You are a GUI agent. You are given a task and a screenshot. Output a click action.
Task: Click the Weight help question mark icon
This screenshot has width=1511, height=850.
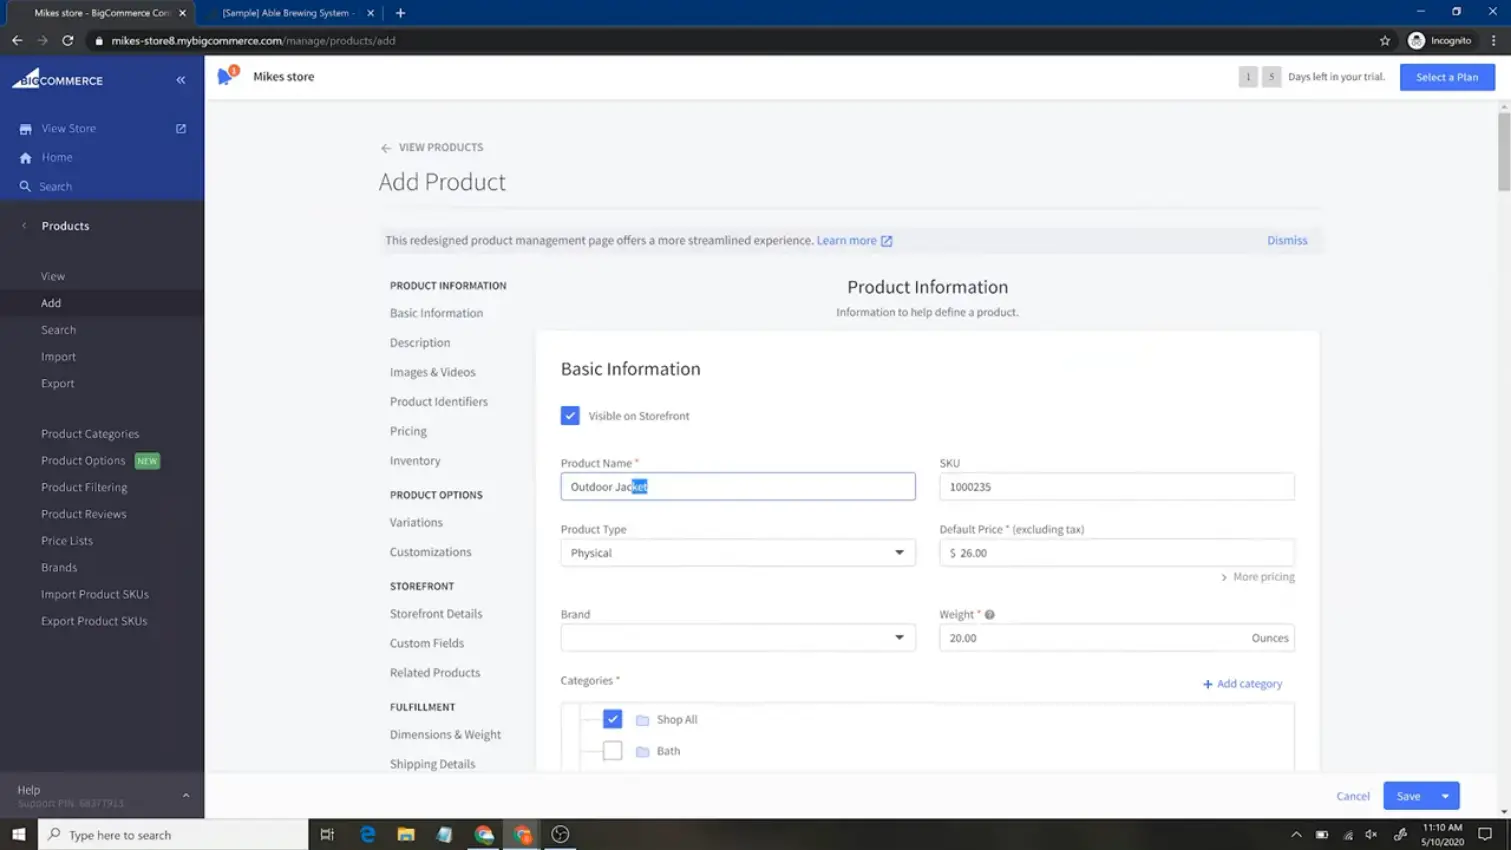[989, 615]
